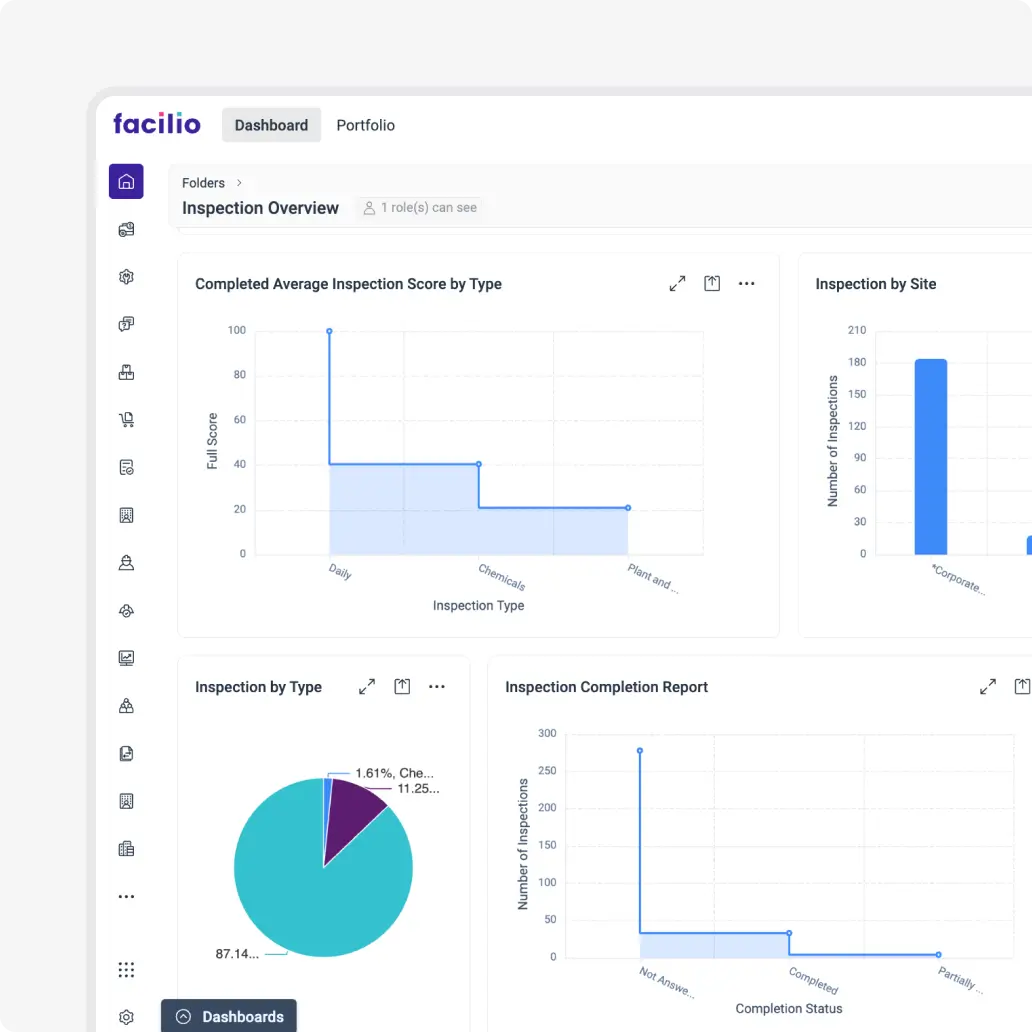Click the Folders breadcrumb link
This screenshot has width=1032, height=1032.
point(203,183)
